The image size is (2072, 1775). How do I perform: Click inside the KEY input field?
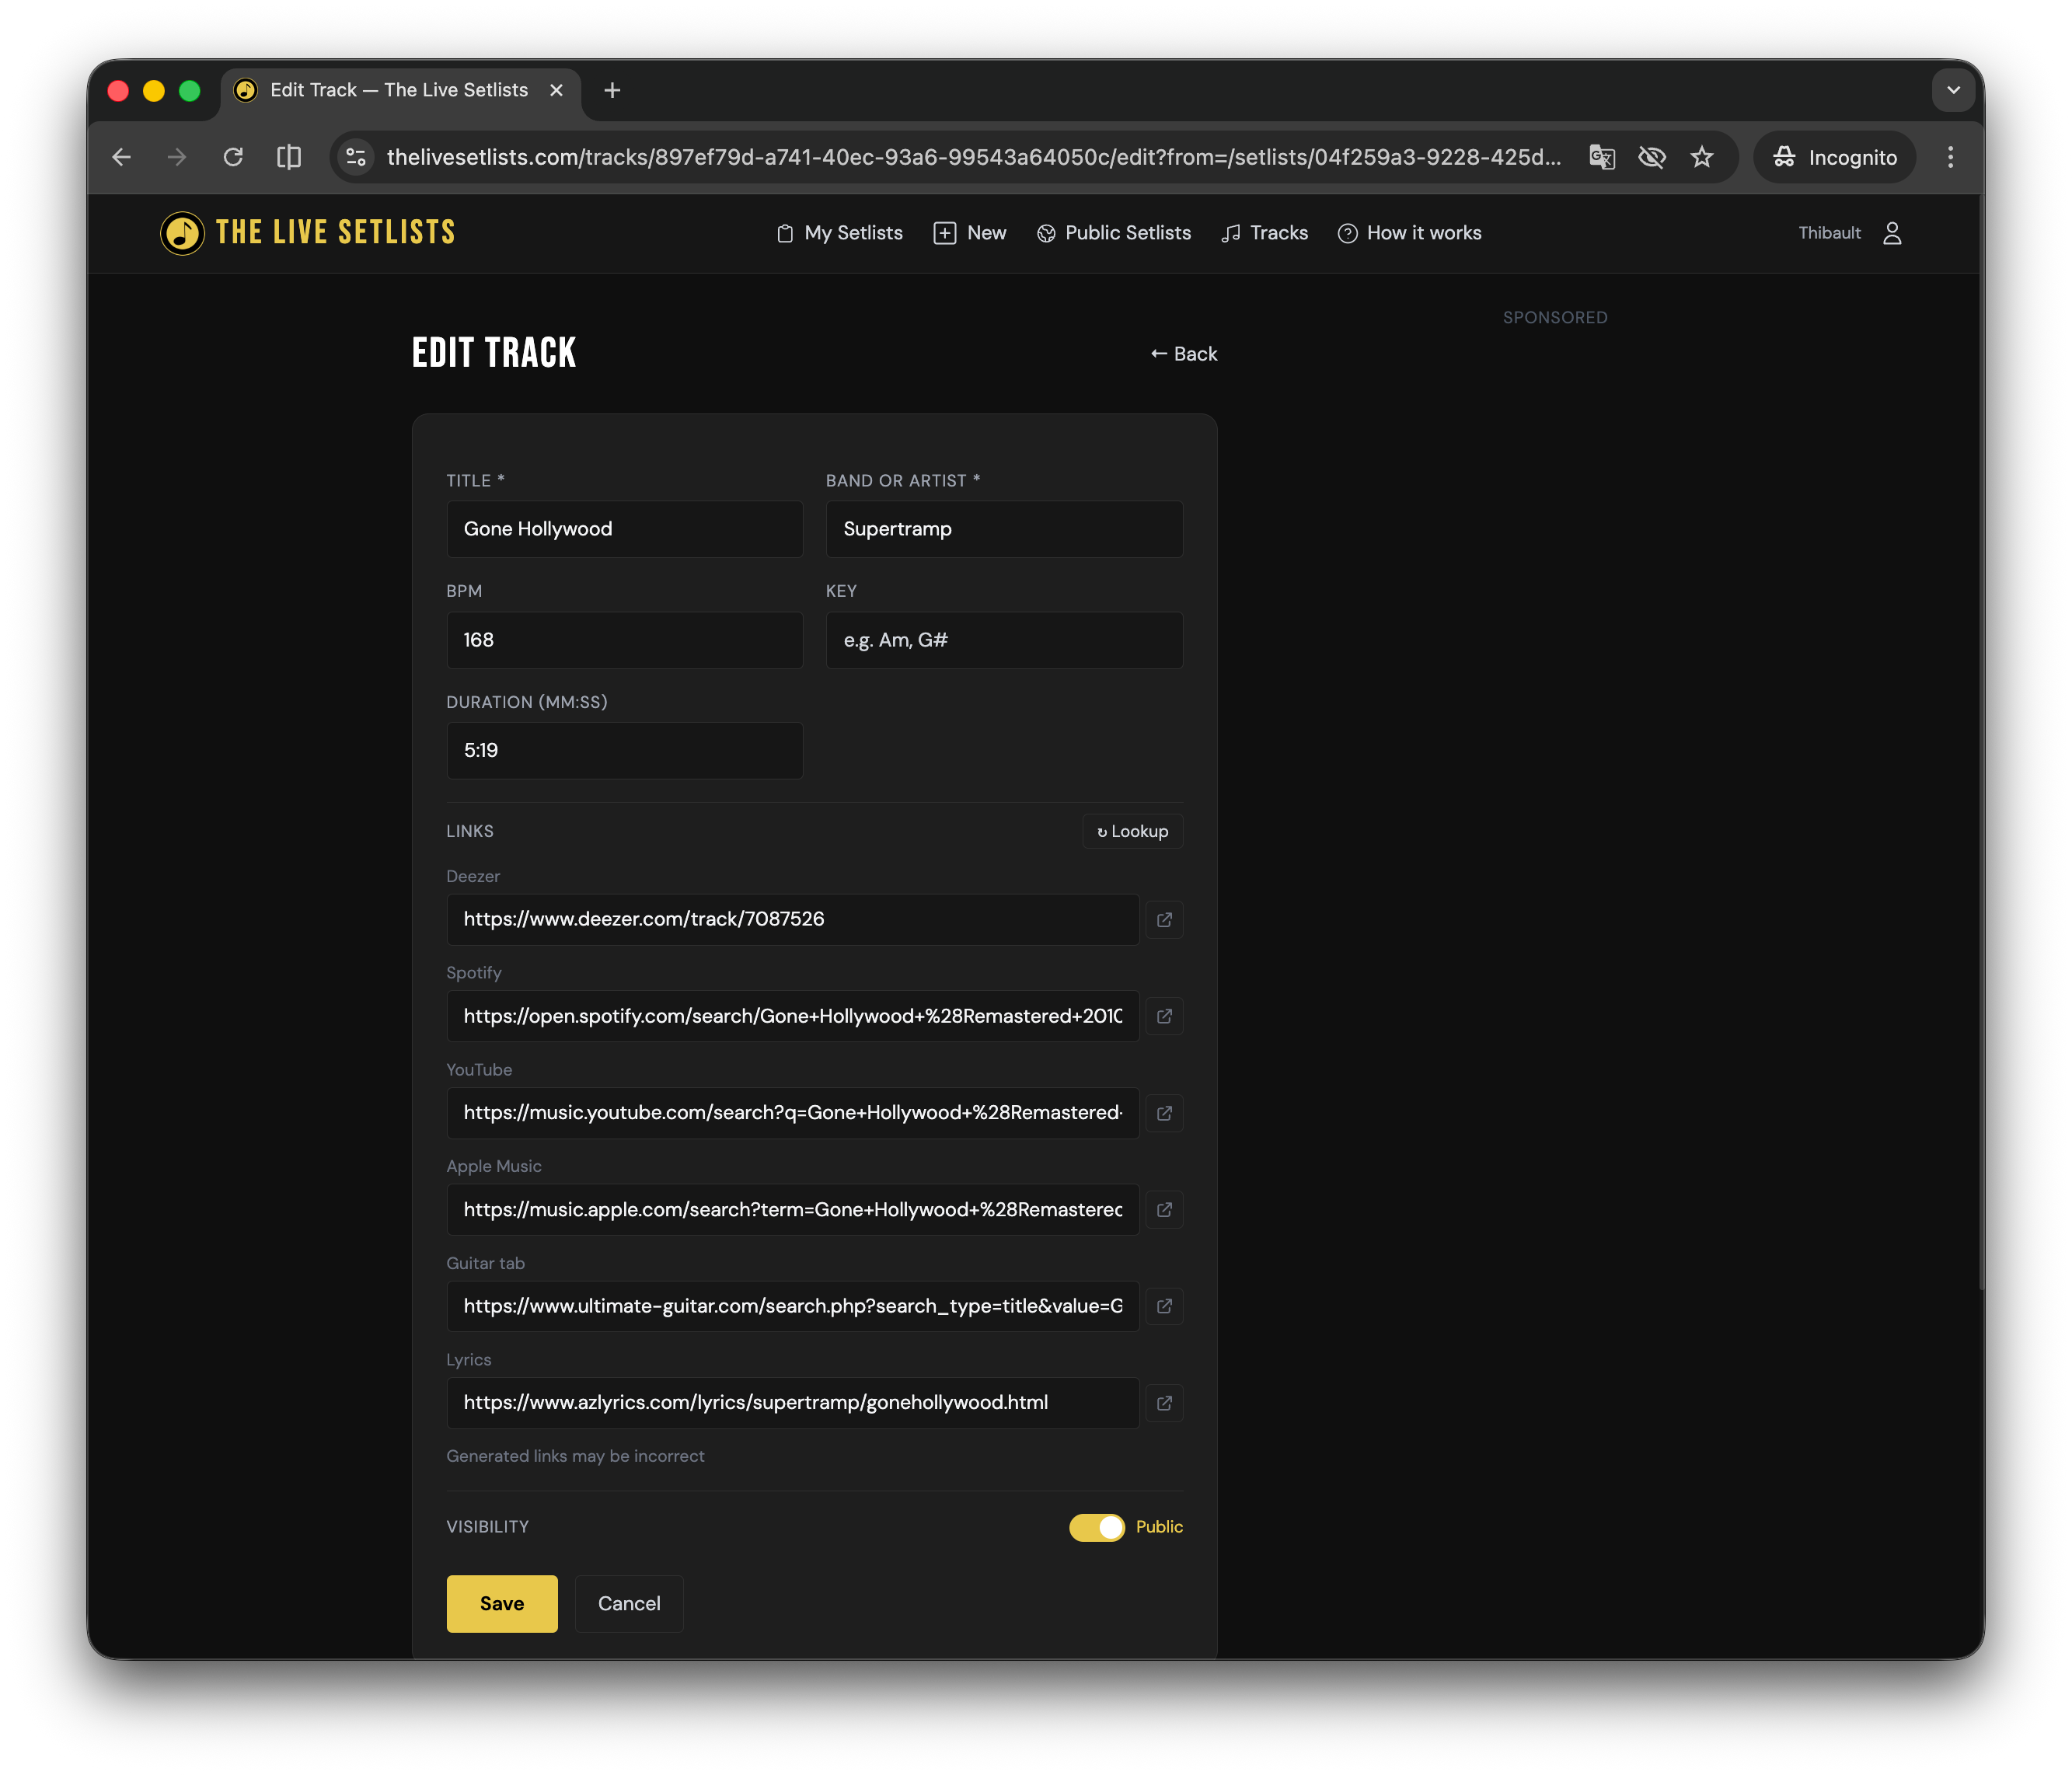point(1004,640)
